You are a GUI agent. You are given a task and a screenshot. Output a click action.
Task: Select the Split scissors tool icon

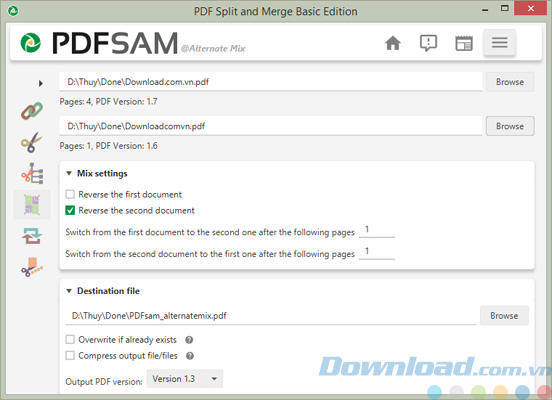pyautogui.click(x=32, y=142)
